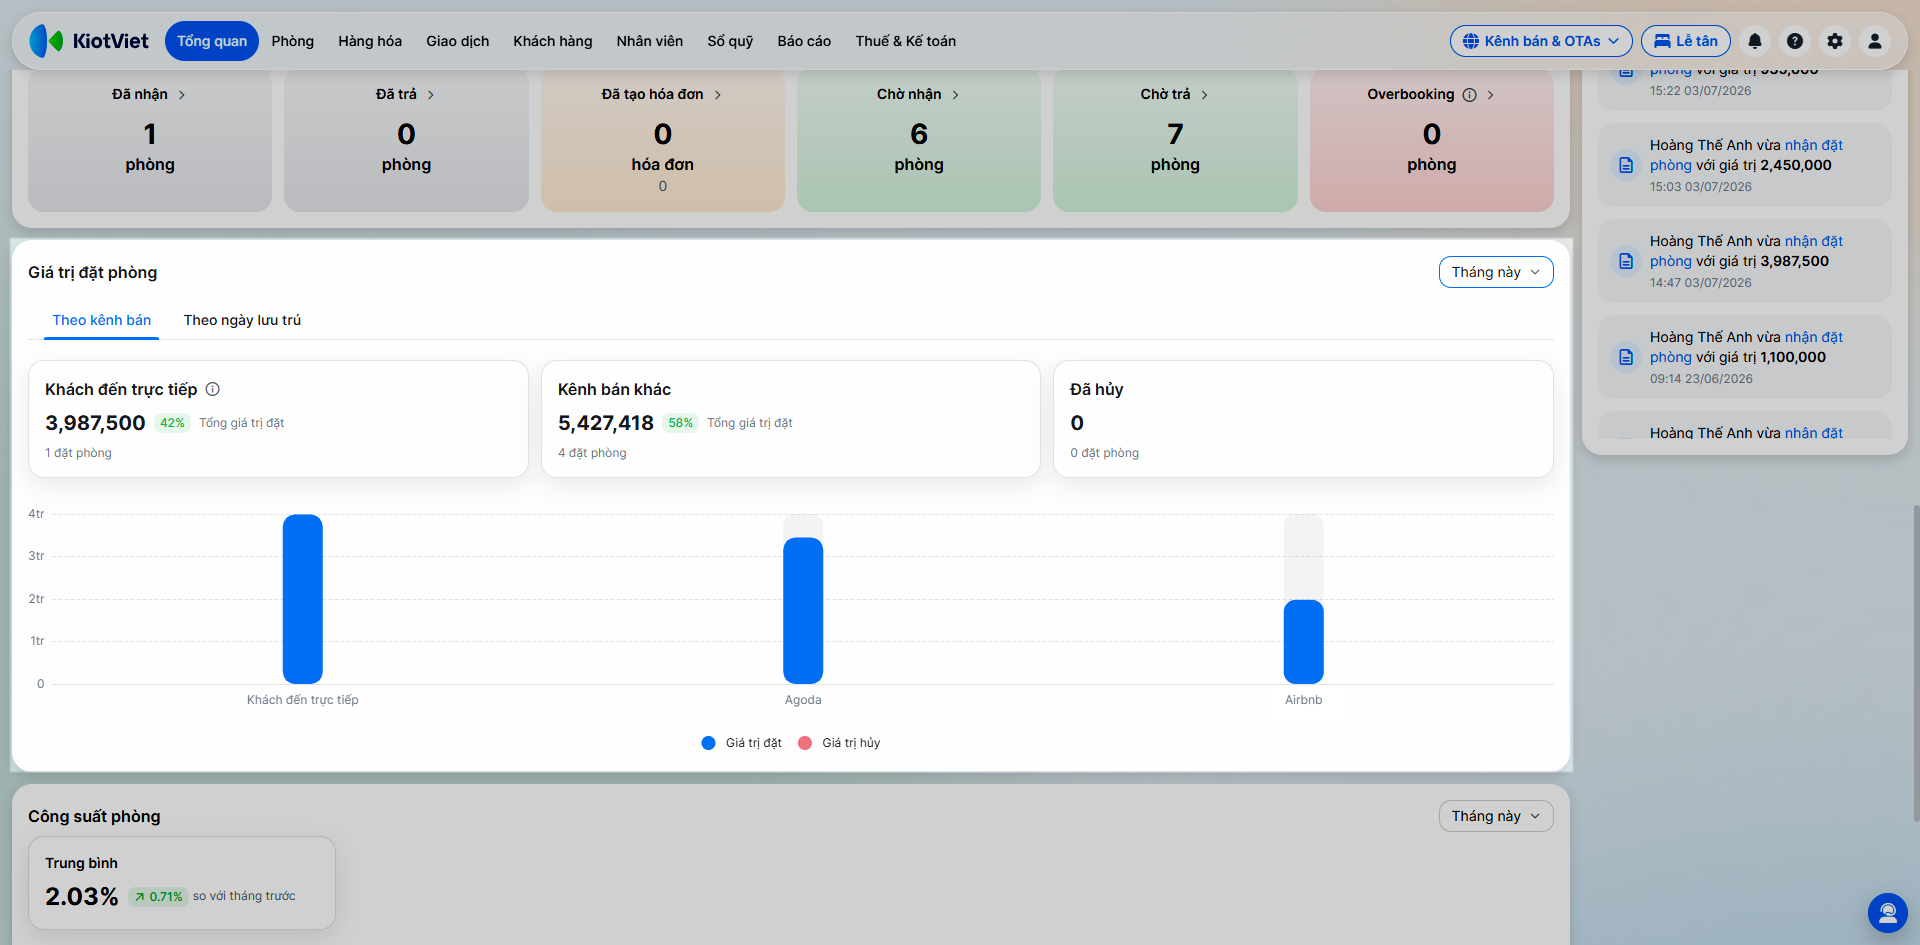Viewport: 1920px width, 945px height.
Task: Click the KiotViet logo
Action: coord(89,41)
